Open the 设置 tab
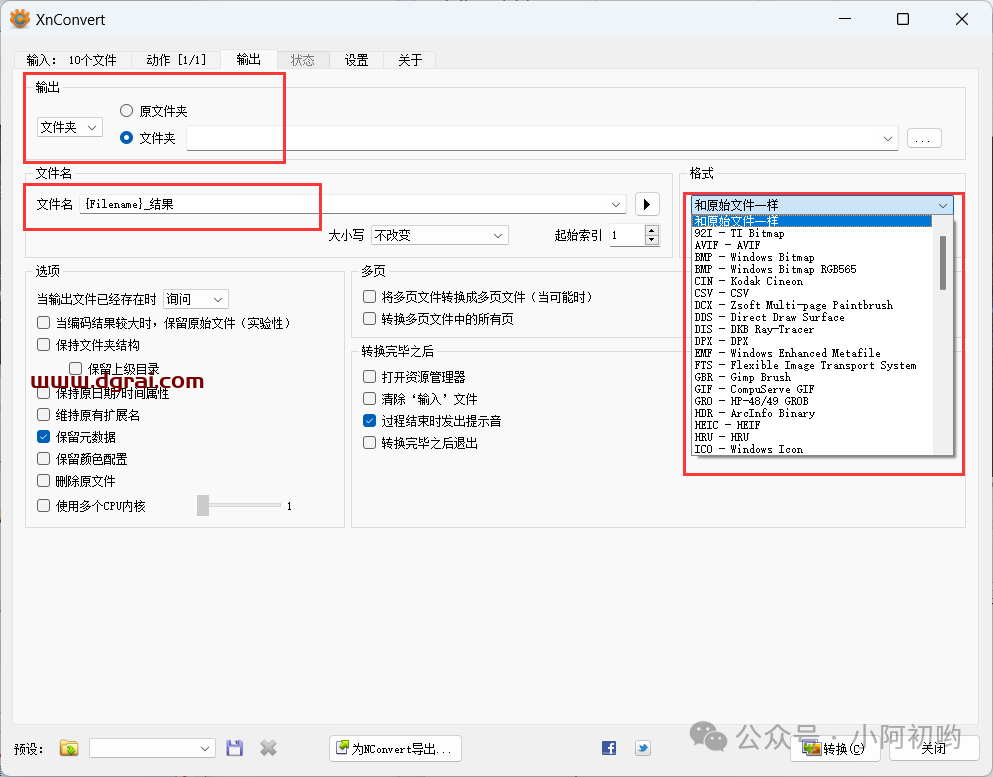Viewport: 993px width, 777px height. [357, 60]
